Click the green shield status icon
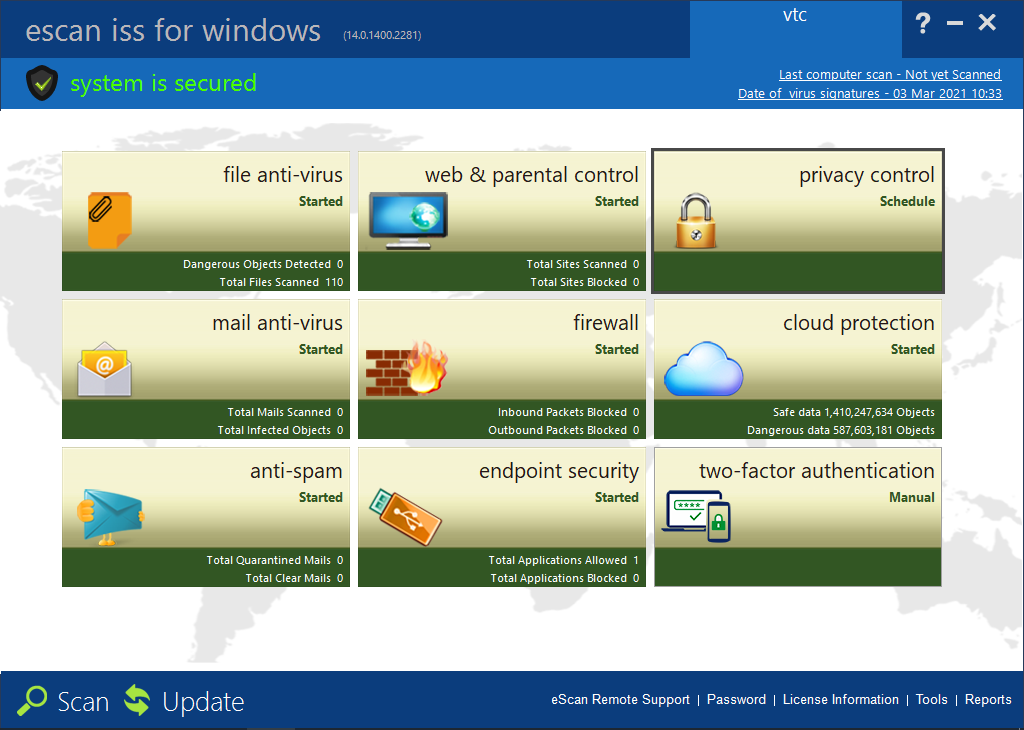The width and height of the screenshot is (1024, 730). 41,83
